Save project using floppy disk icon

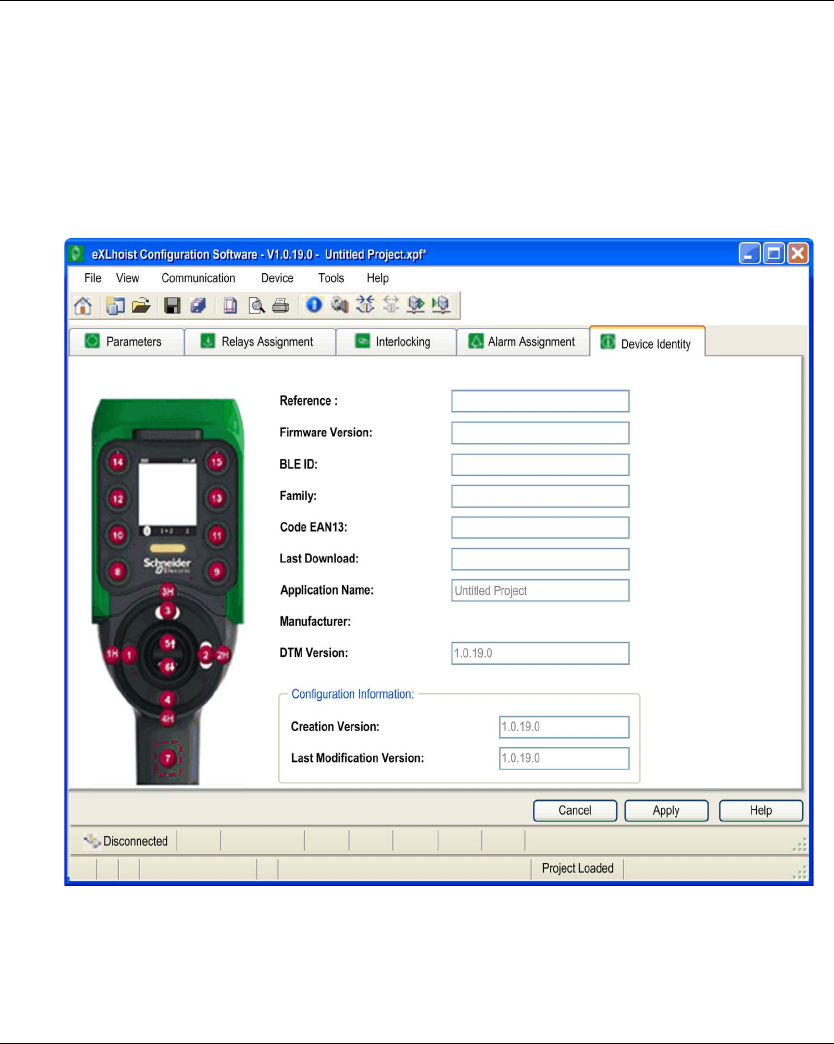coord(172,306)
